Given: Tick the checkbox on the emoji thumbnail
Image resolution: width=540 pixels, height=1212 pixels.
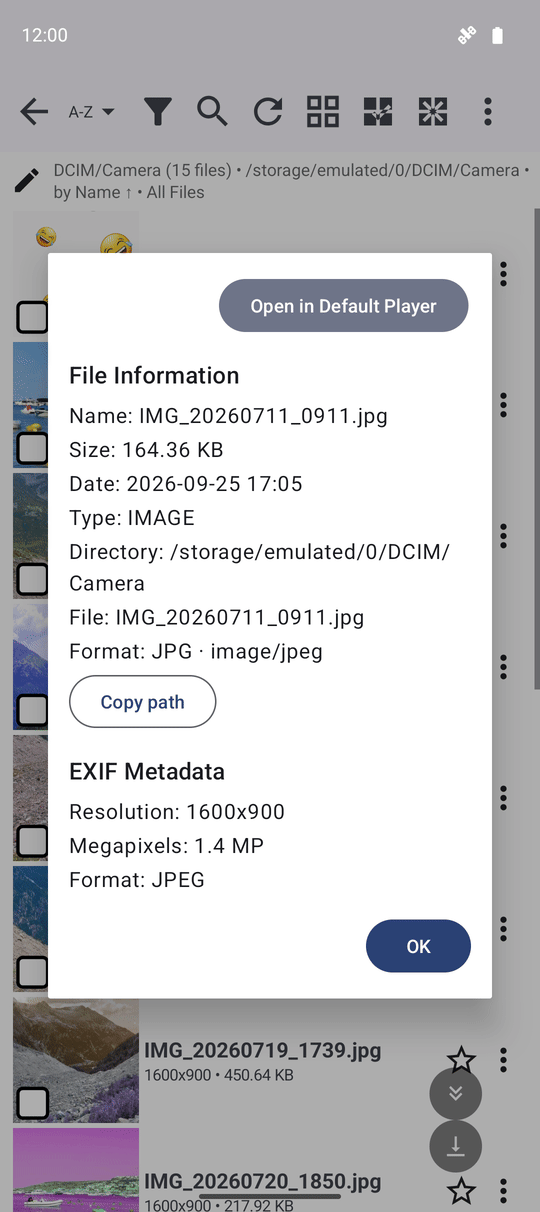Looking at the screenshot, I should (x=33, y=317).
